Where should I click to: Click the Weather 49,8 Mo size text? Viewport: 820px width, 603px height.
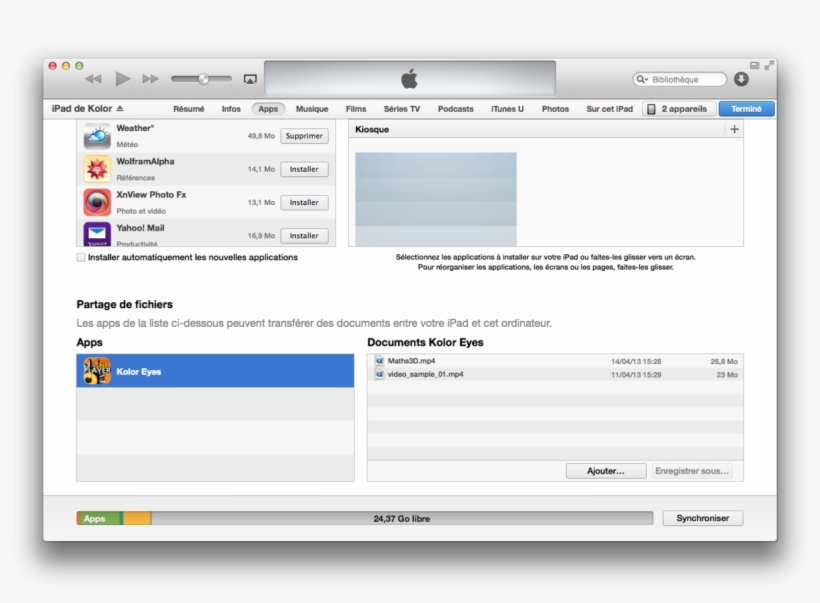(261, 136)
